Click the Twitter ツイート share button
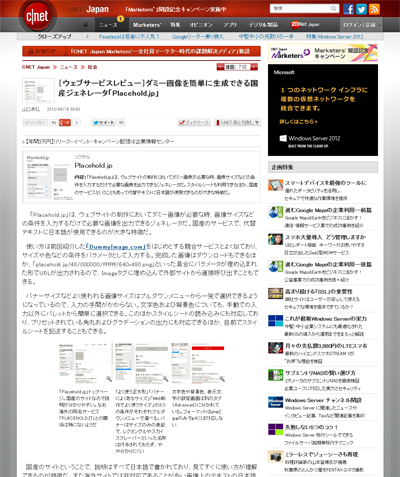 pos(104,123)
